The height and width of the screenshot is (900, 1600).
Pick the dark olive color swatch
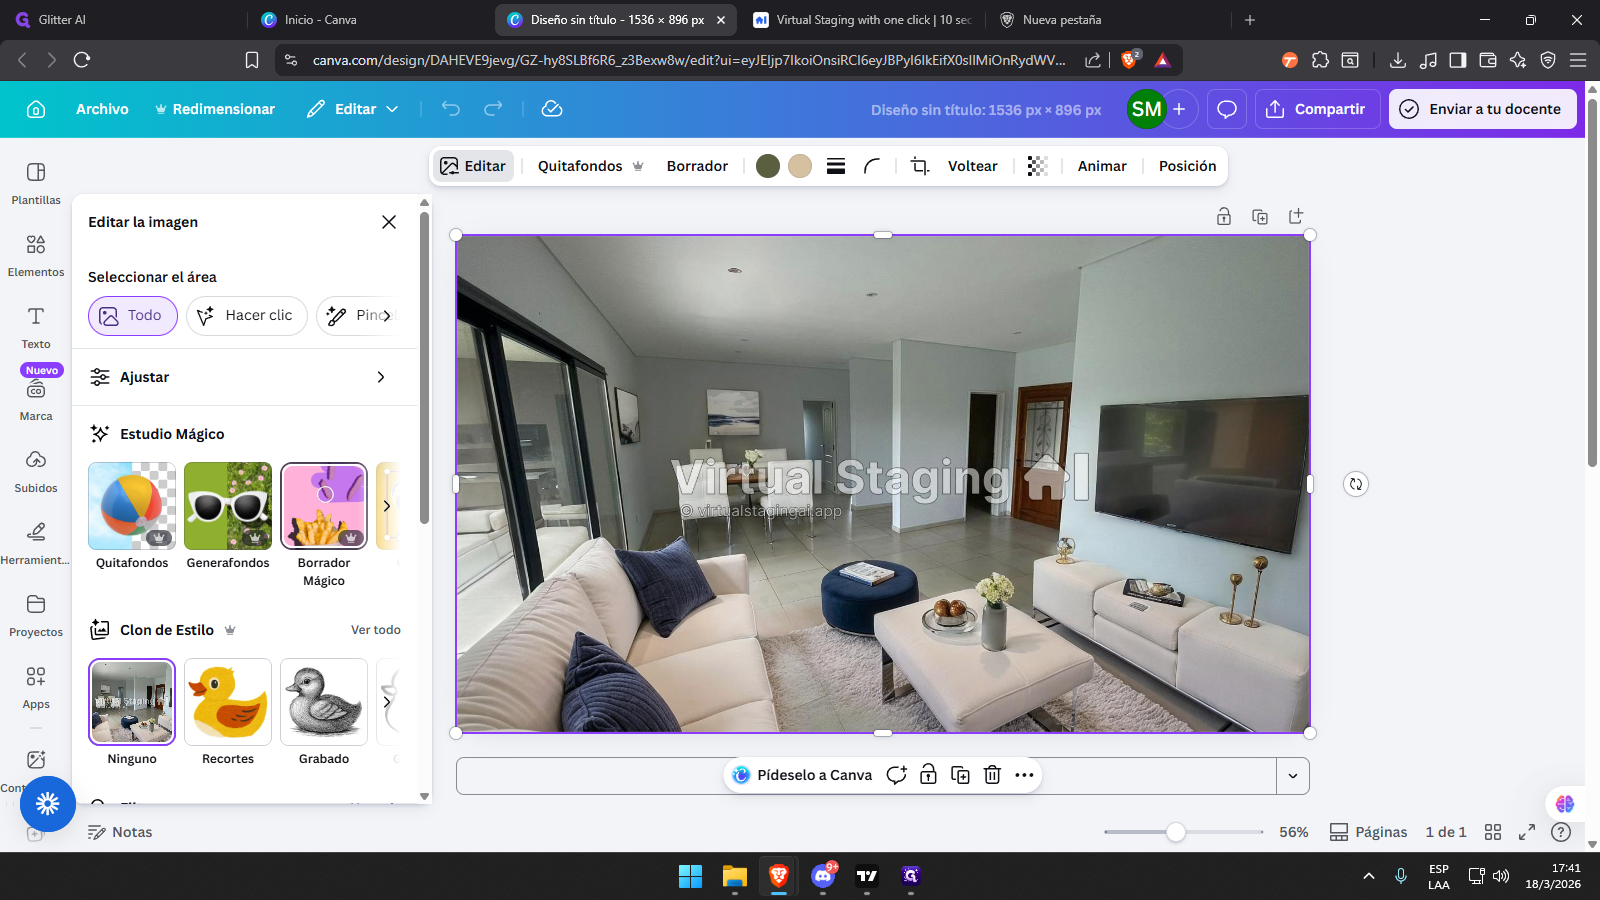click(768, 166)
